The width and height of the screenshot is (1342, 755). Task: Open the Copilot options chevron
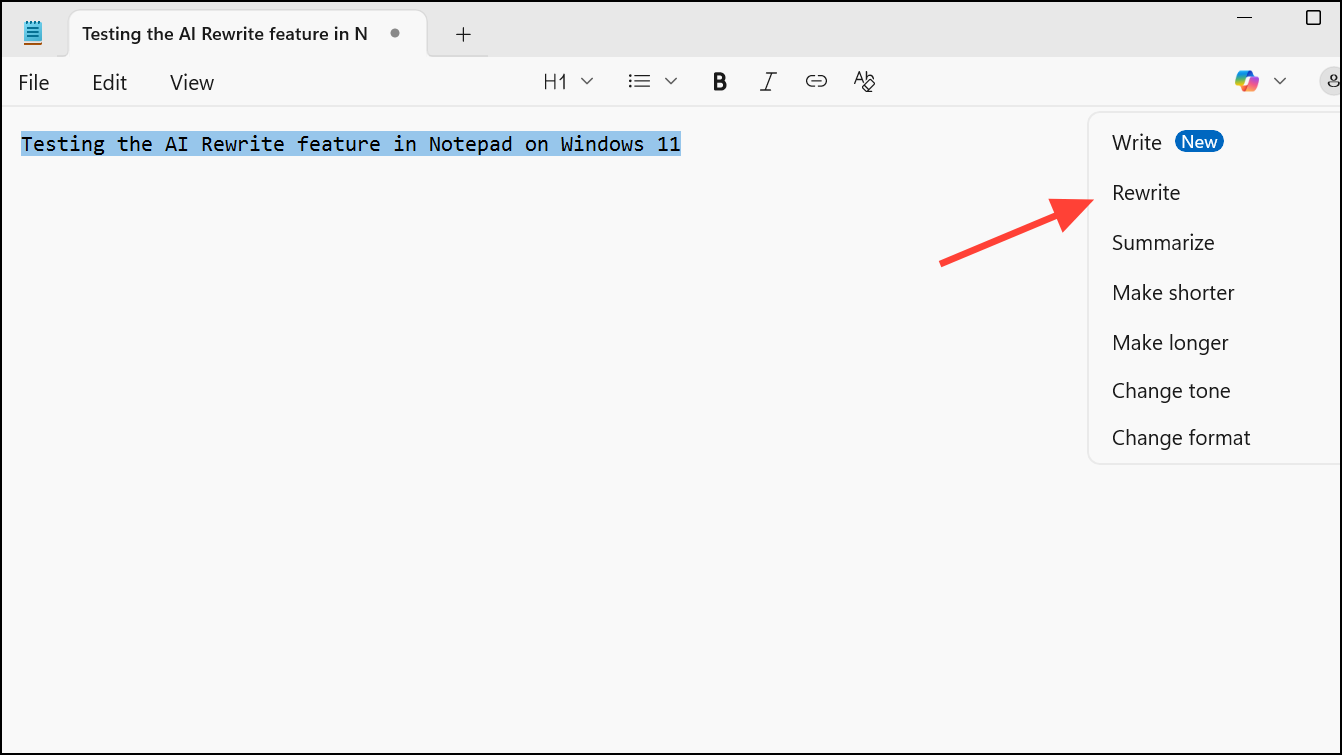point(1280,81)
